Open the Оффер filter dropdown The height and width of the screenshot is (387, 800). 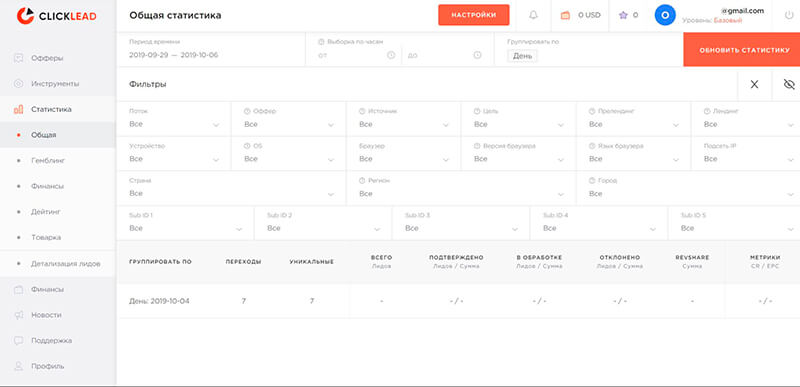pos(289,119)
